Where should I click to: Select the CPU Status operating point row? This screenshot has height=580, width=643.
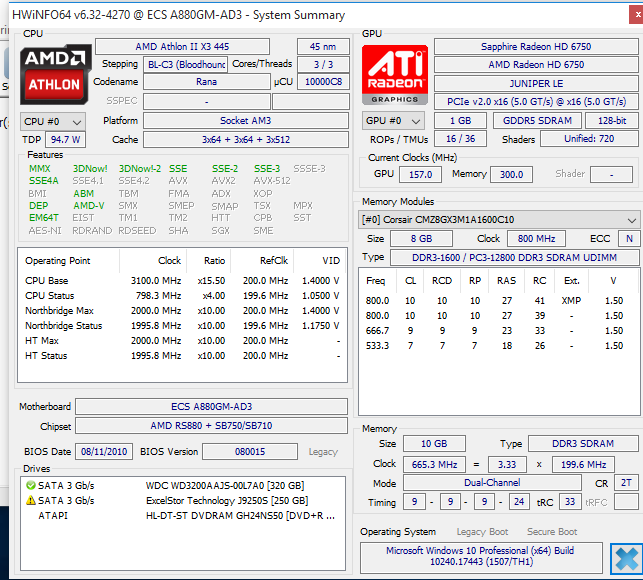coord(182,296)
